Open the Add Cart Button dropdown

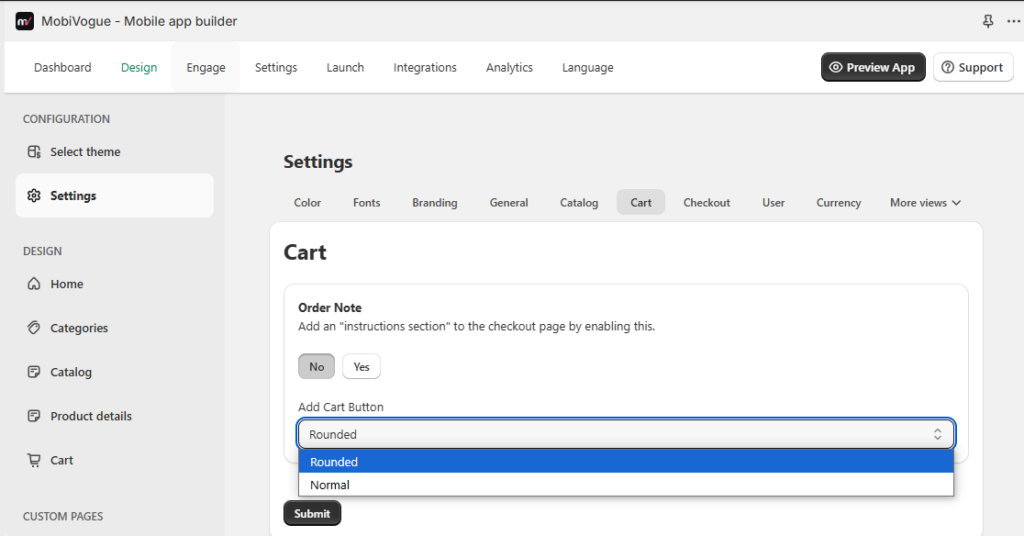click(x=626, y=434)
